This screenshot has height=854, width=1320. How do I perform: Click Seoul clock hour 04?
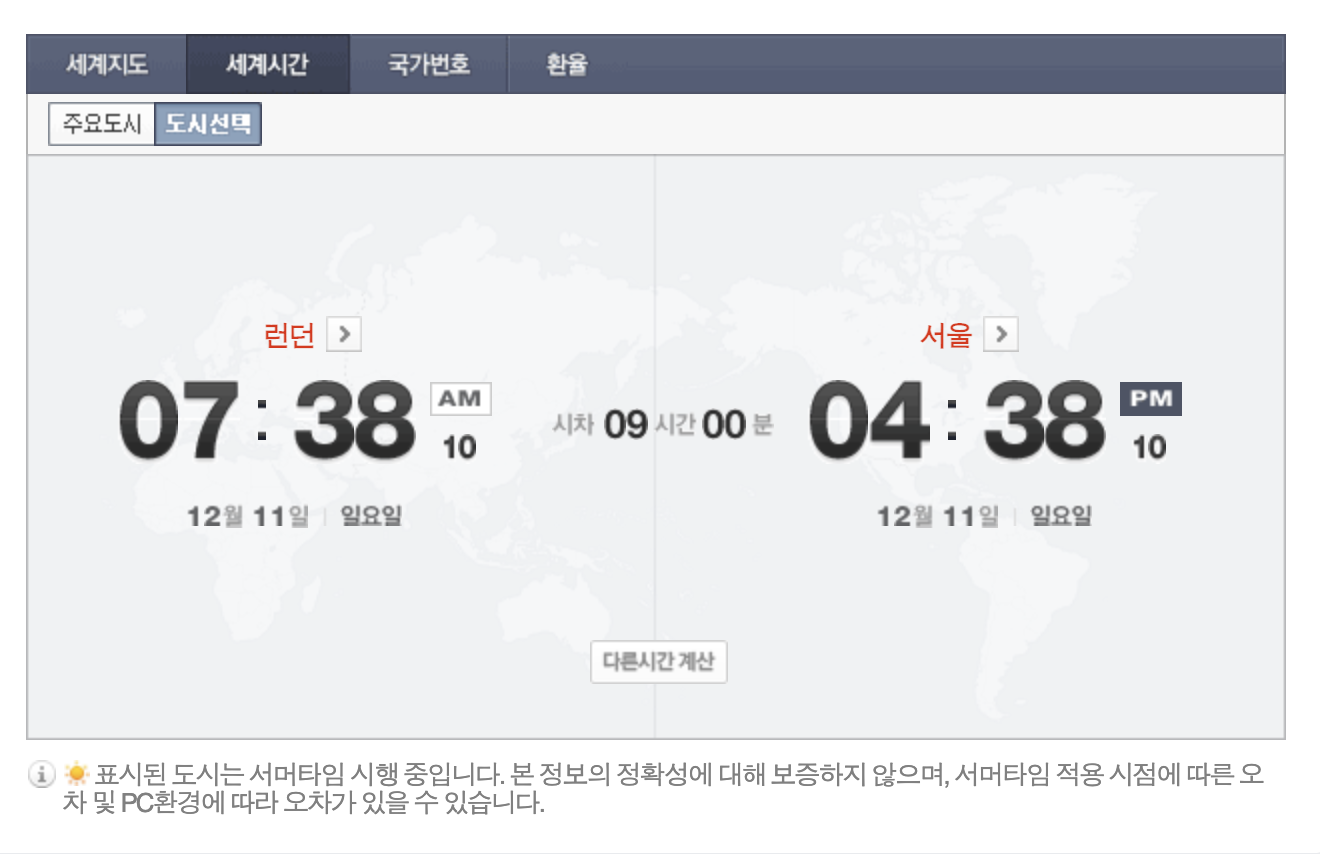(x=868, y=421)
